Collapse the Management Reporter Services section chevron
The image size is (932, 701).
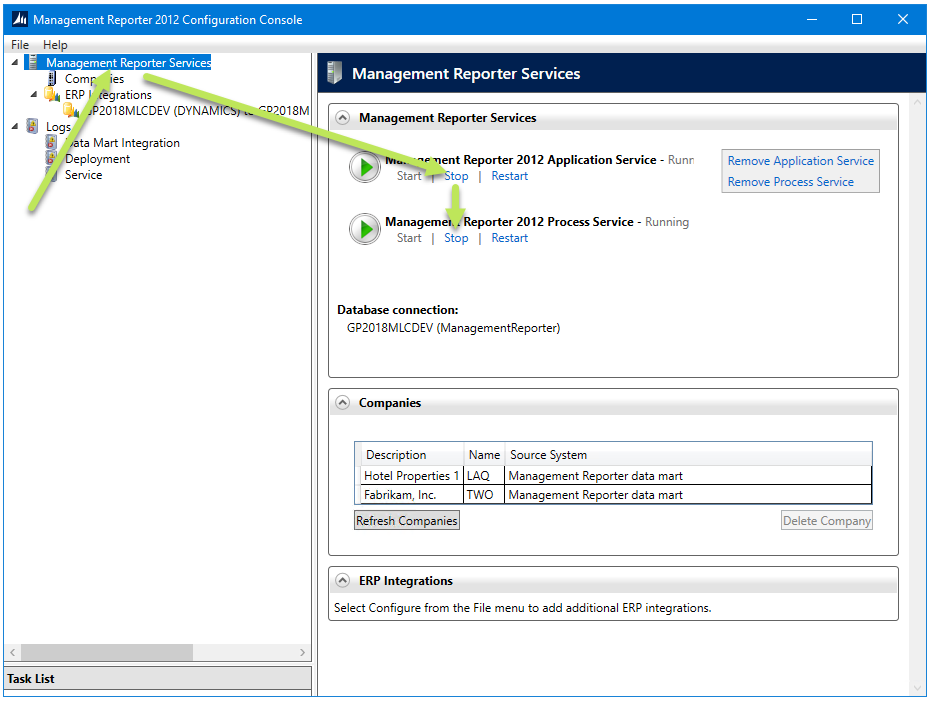[342, 117]
